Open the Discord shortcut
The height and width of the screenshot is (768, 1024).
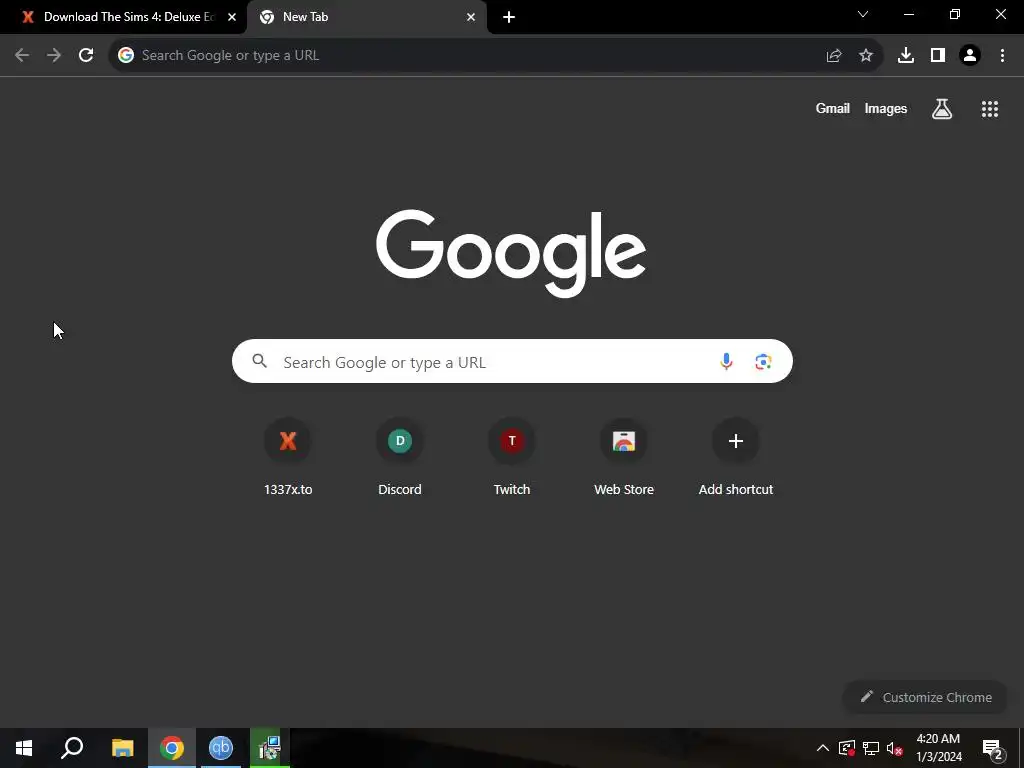pyautogui.click(x=400, y=456)
